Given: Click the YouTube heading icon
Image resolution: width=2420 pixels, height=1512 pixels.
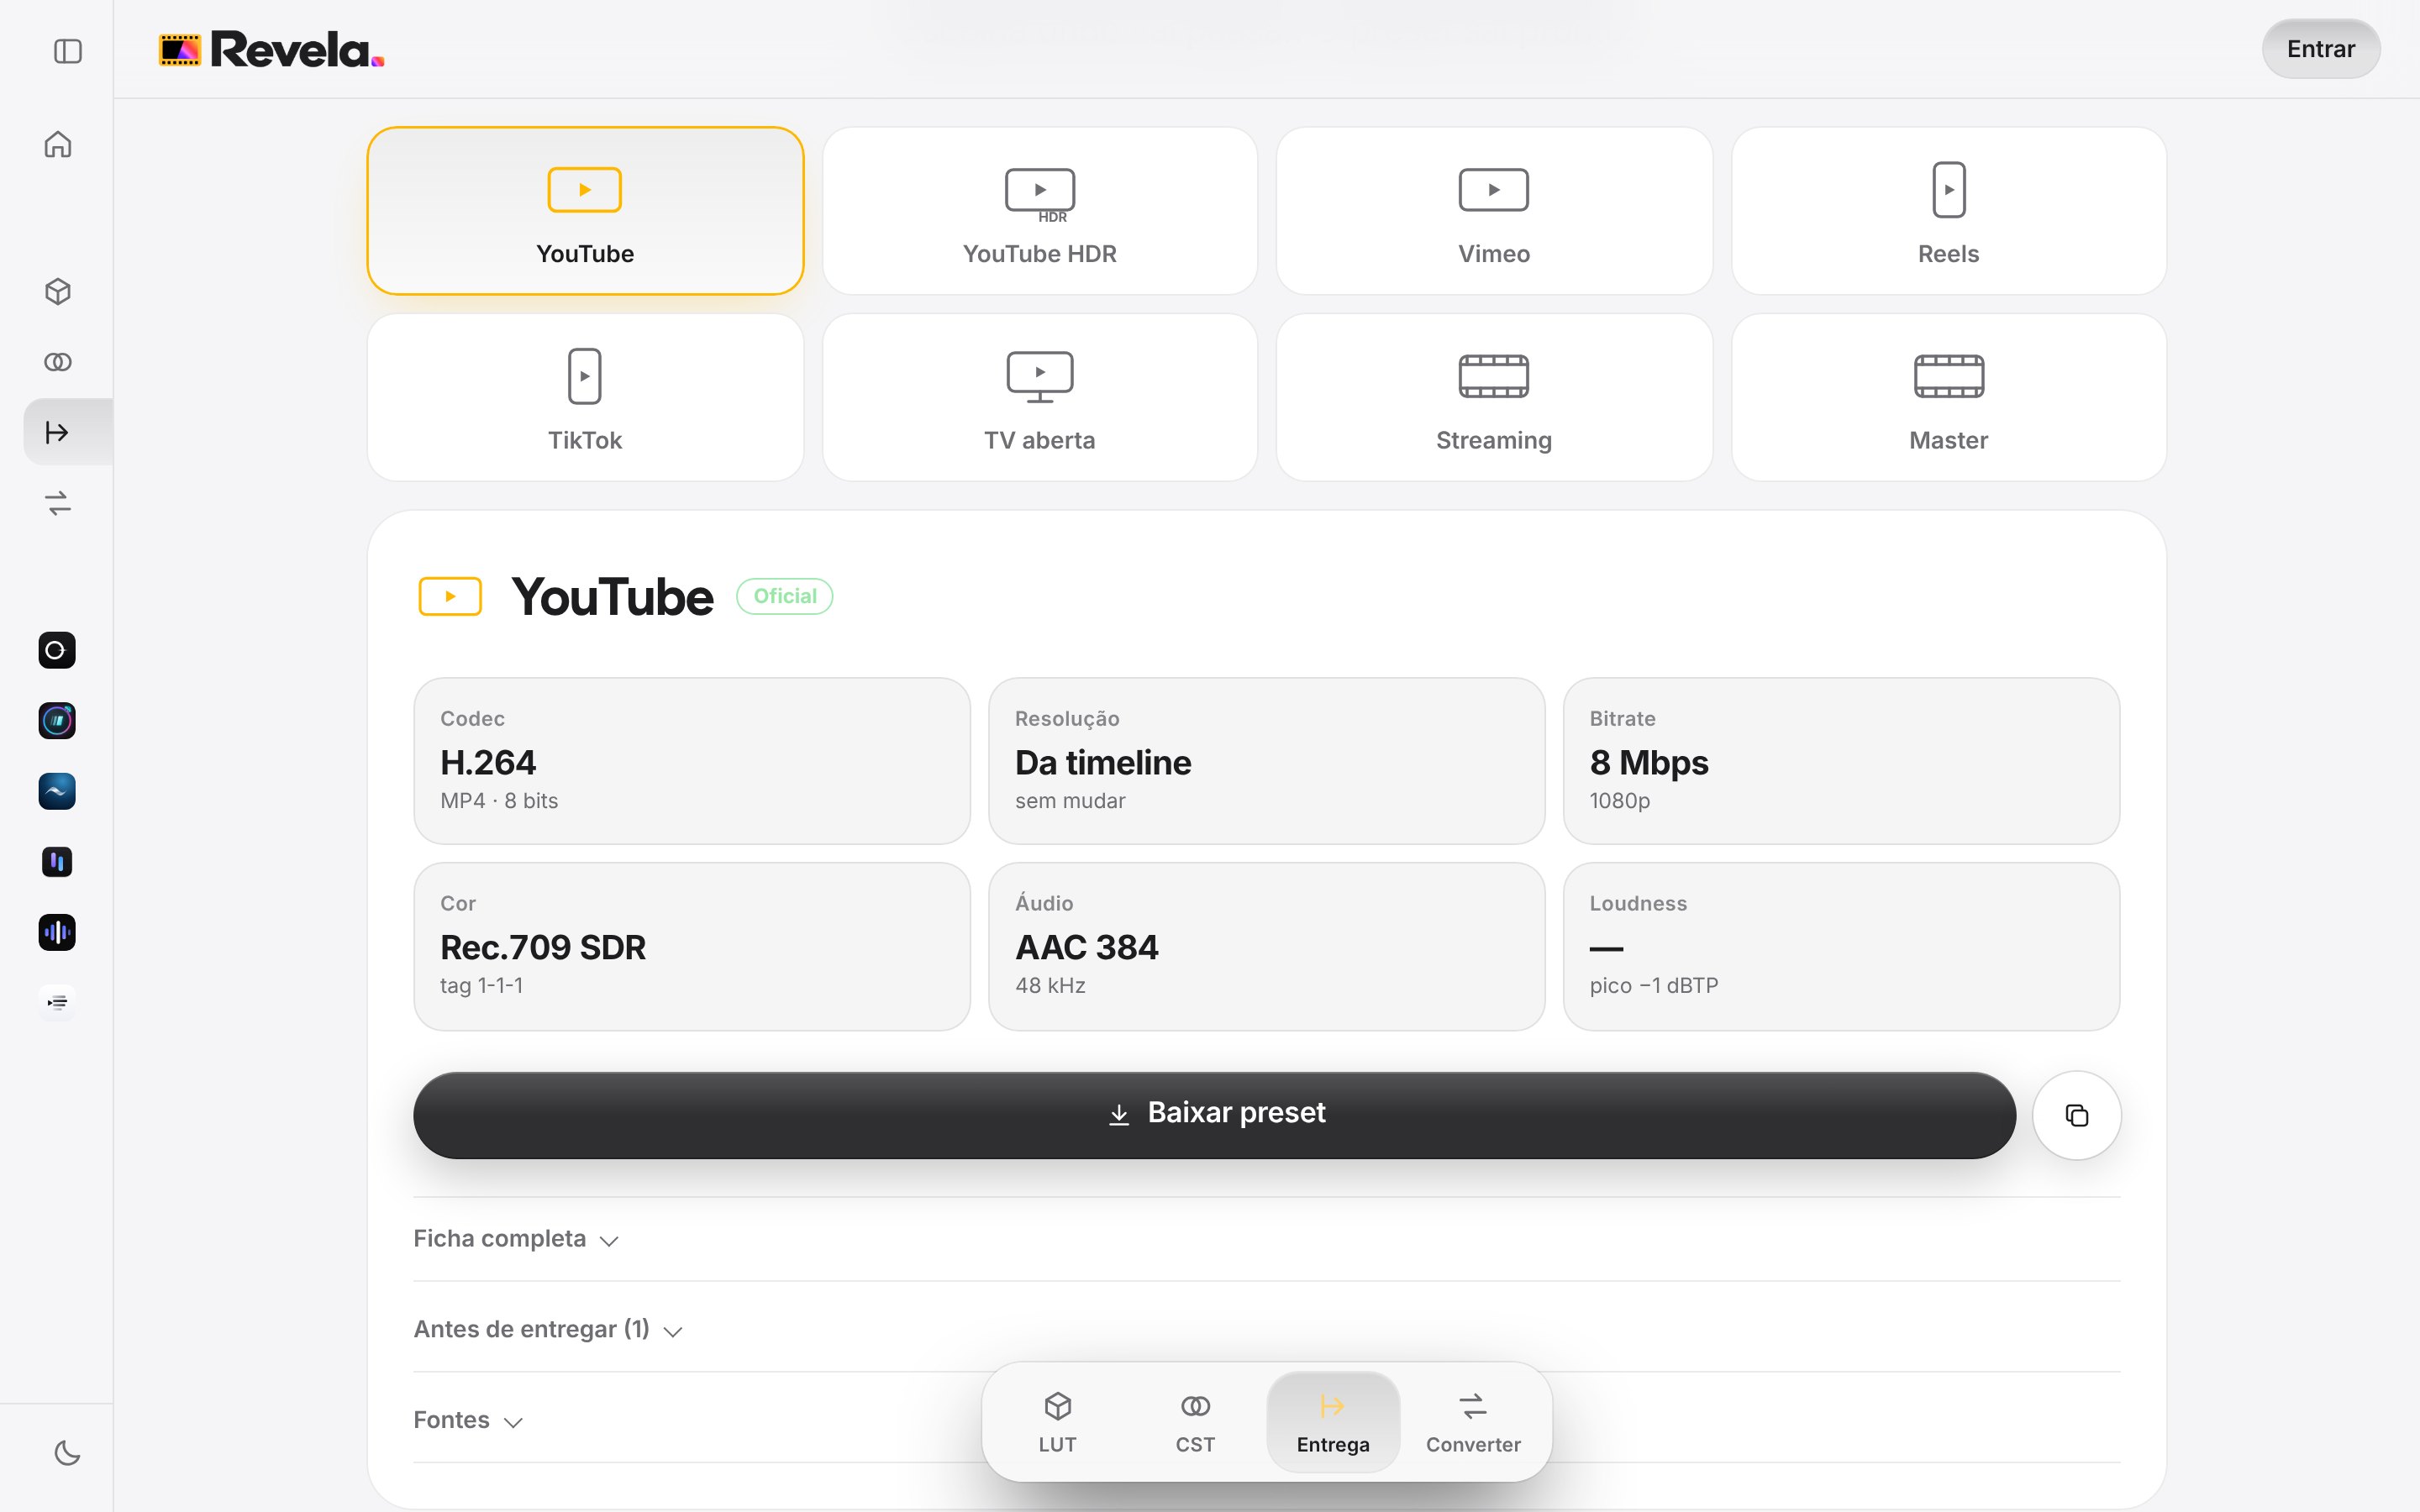Looking at the screenshot, I should click(450, 596).
